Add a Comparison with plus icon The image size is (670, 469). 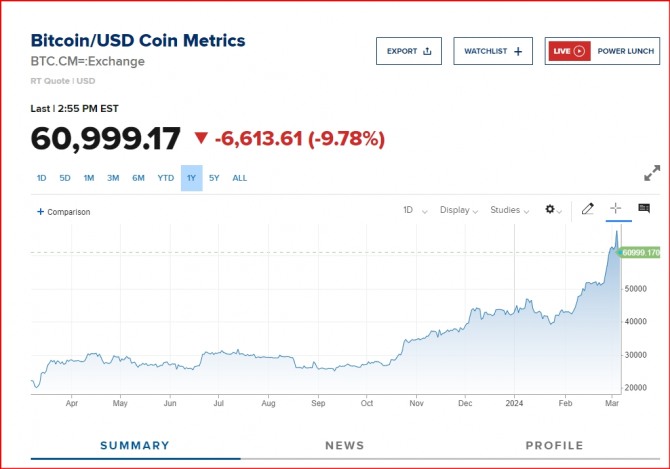[63, 212]
